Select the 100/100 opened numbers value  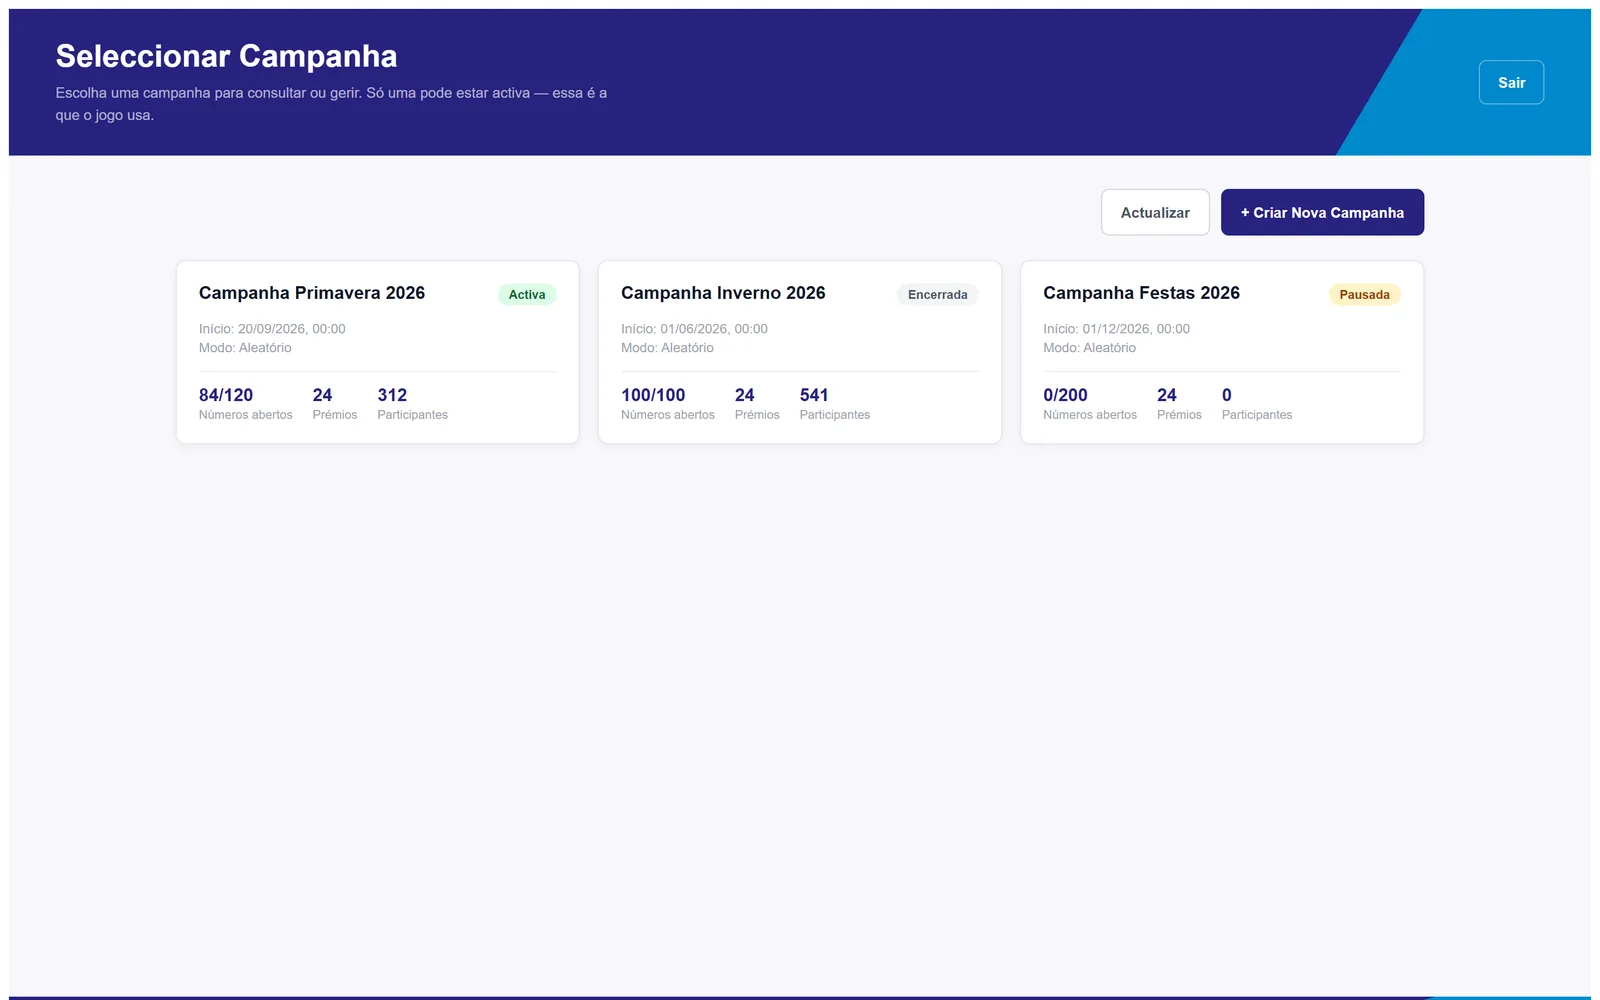653,395
